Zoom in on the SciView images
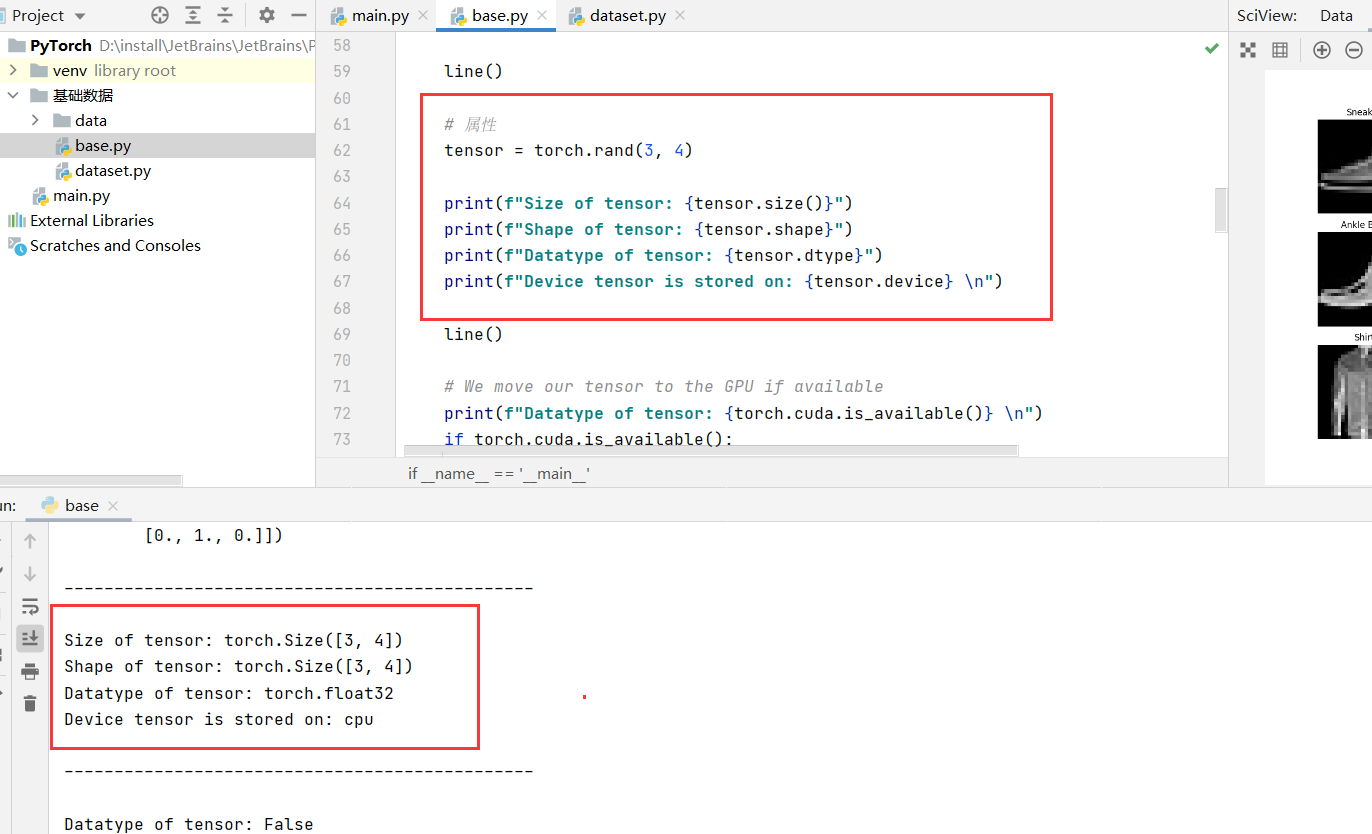 [1321, 48]
